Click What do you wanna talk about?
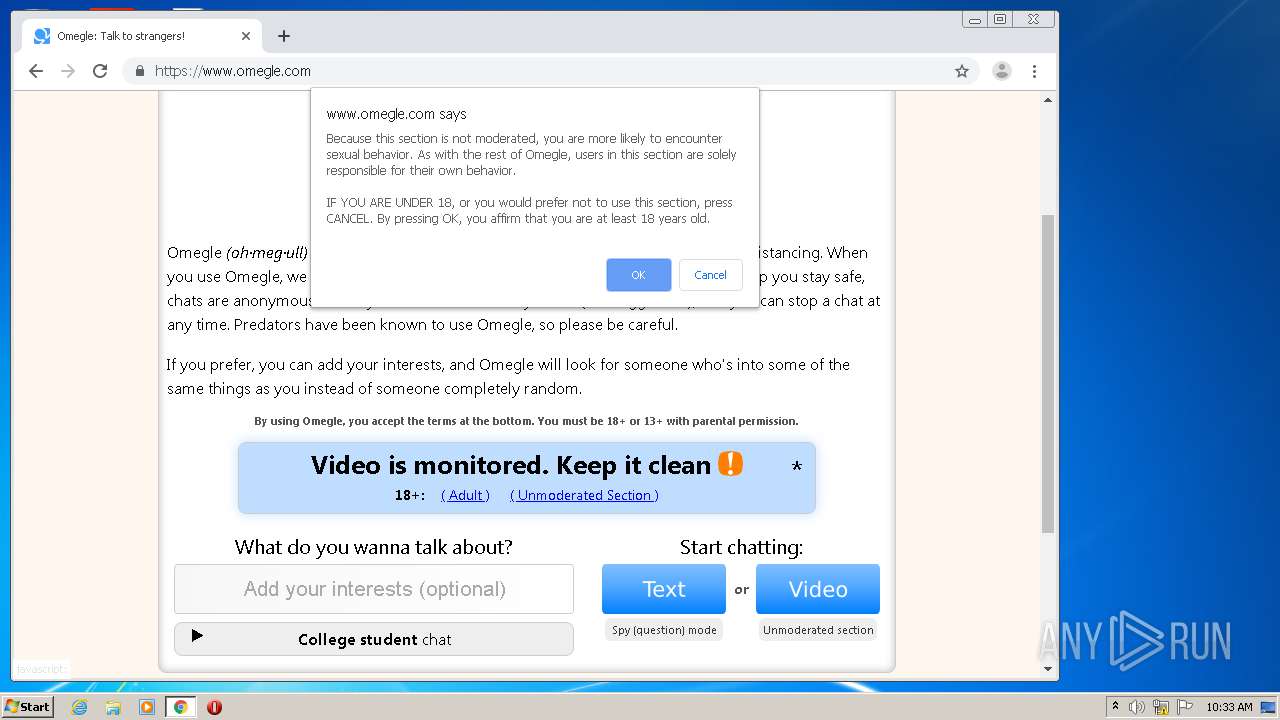 [x=373, y=547]
